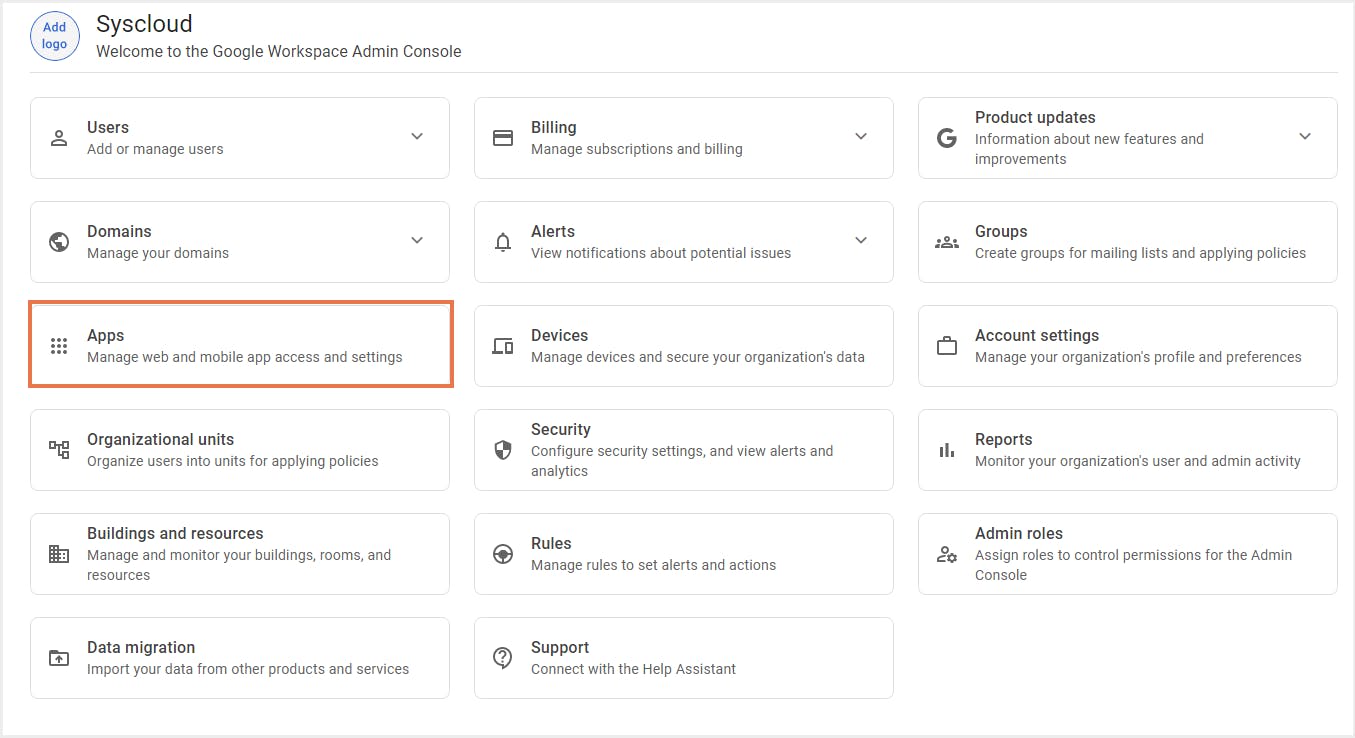Click 'Manage your domains' text
Viewport: 1355px width, 738px height.
click(x=158, y=253)
